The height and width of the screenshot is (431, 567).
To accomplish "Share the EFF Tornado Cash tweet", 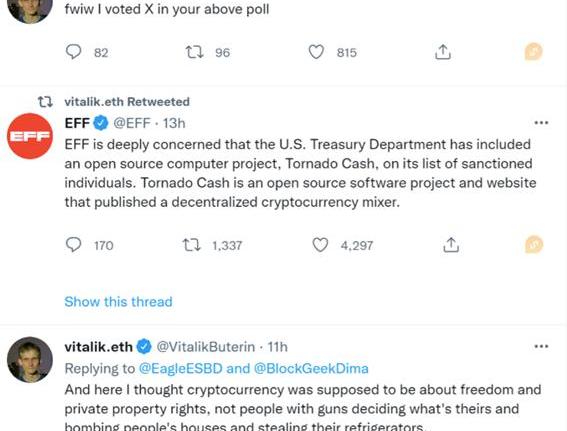I will (x=451, y=245).
